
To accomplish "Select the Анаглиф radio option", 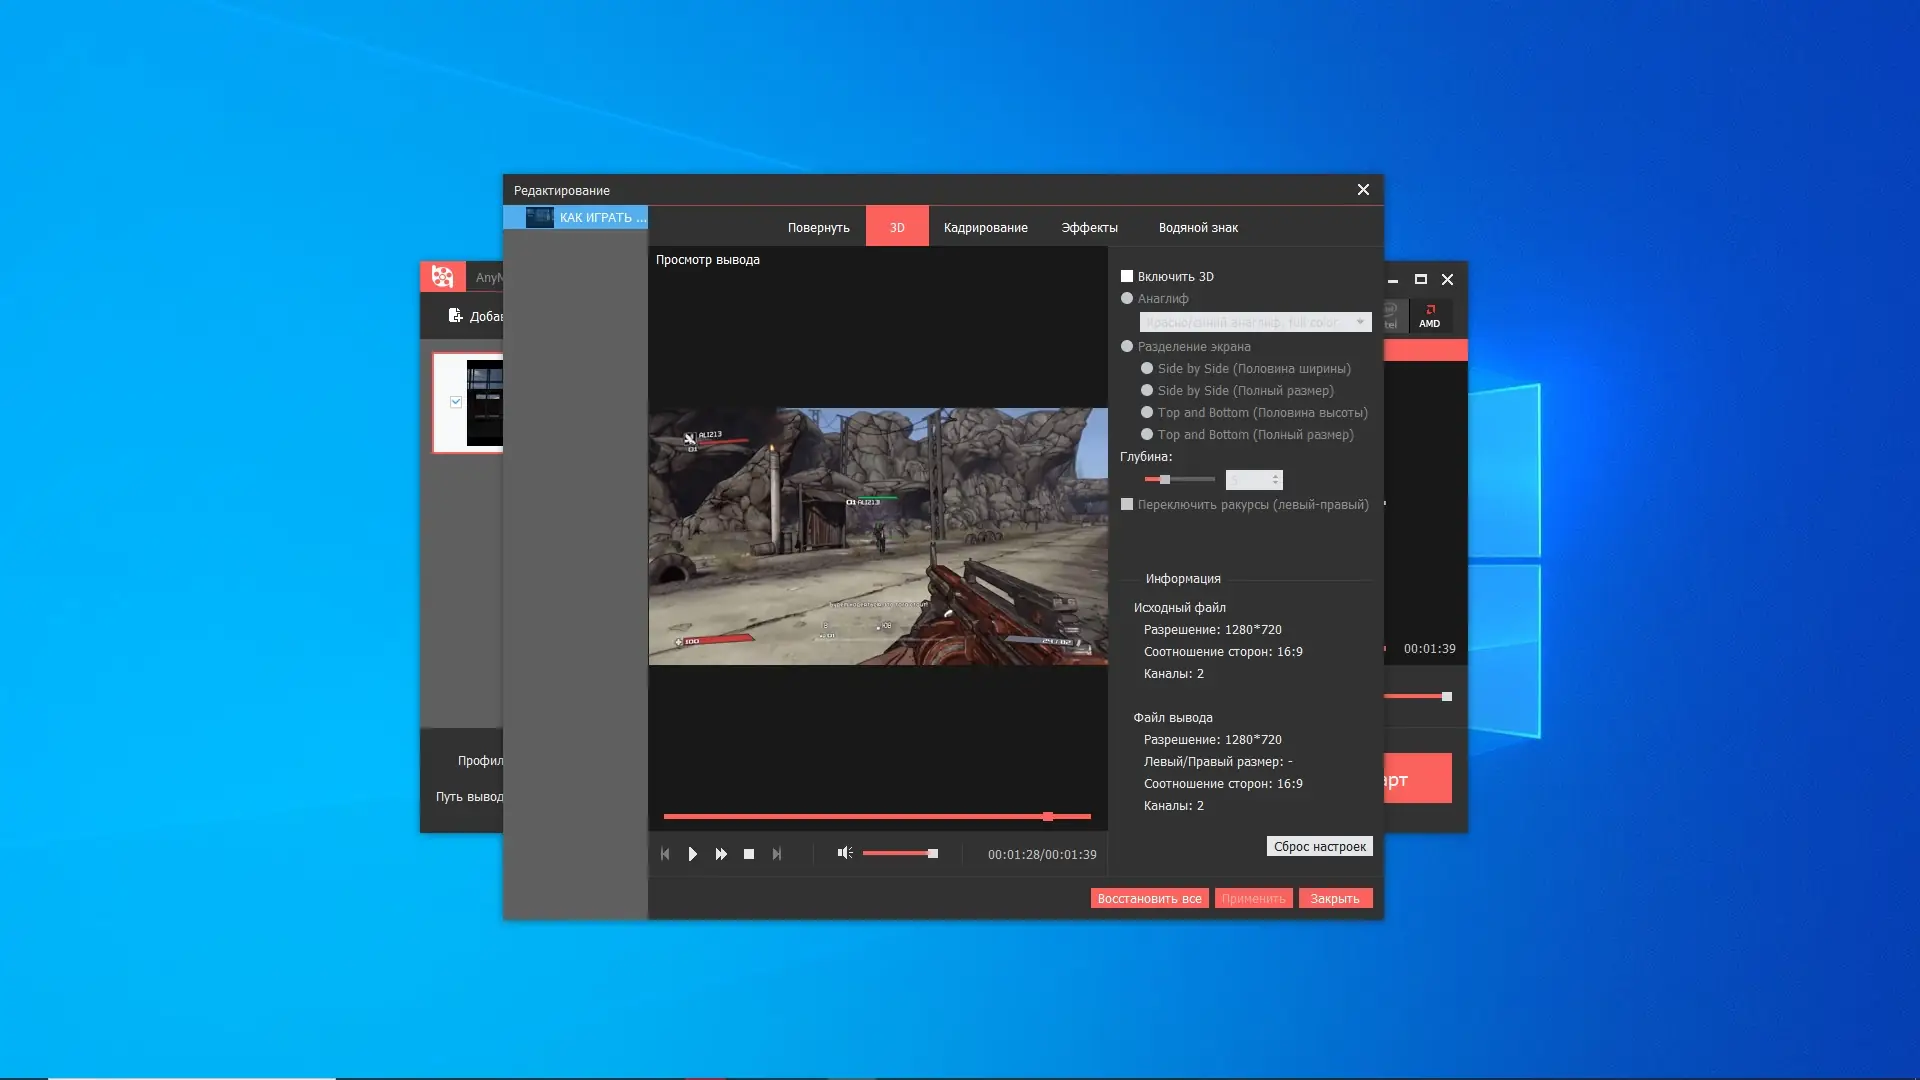I will (x=1127, y=299).
